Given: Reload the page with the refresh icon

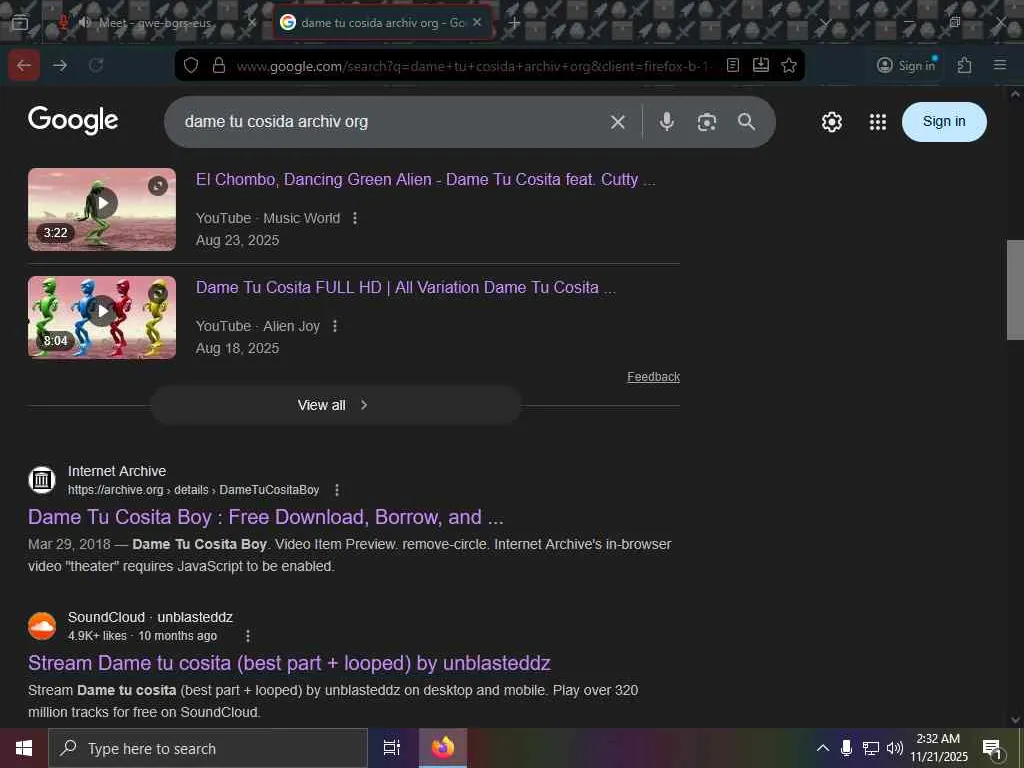Looking at the screenshot, I should [96, 65].
